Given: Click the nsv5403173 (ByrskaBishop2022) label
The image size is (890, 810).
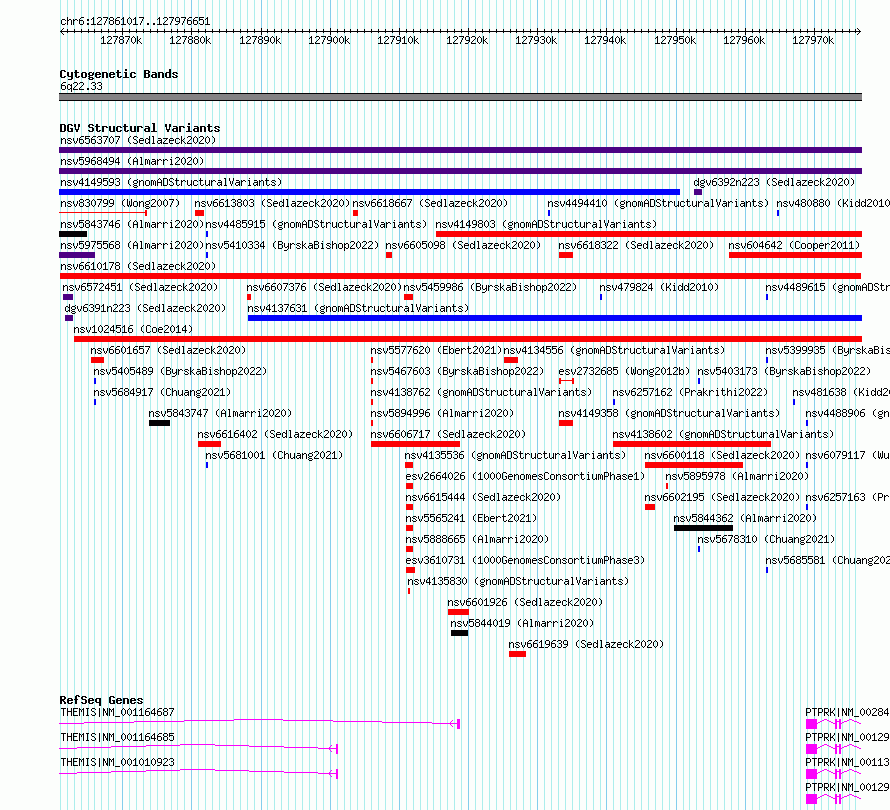Looking at the screenshot, I should (x=784, y=371).
